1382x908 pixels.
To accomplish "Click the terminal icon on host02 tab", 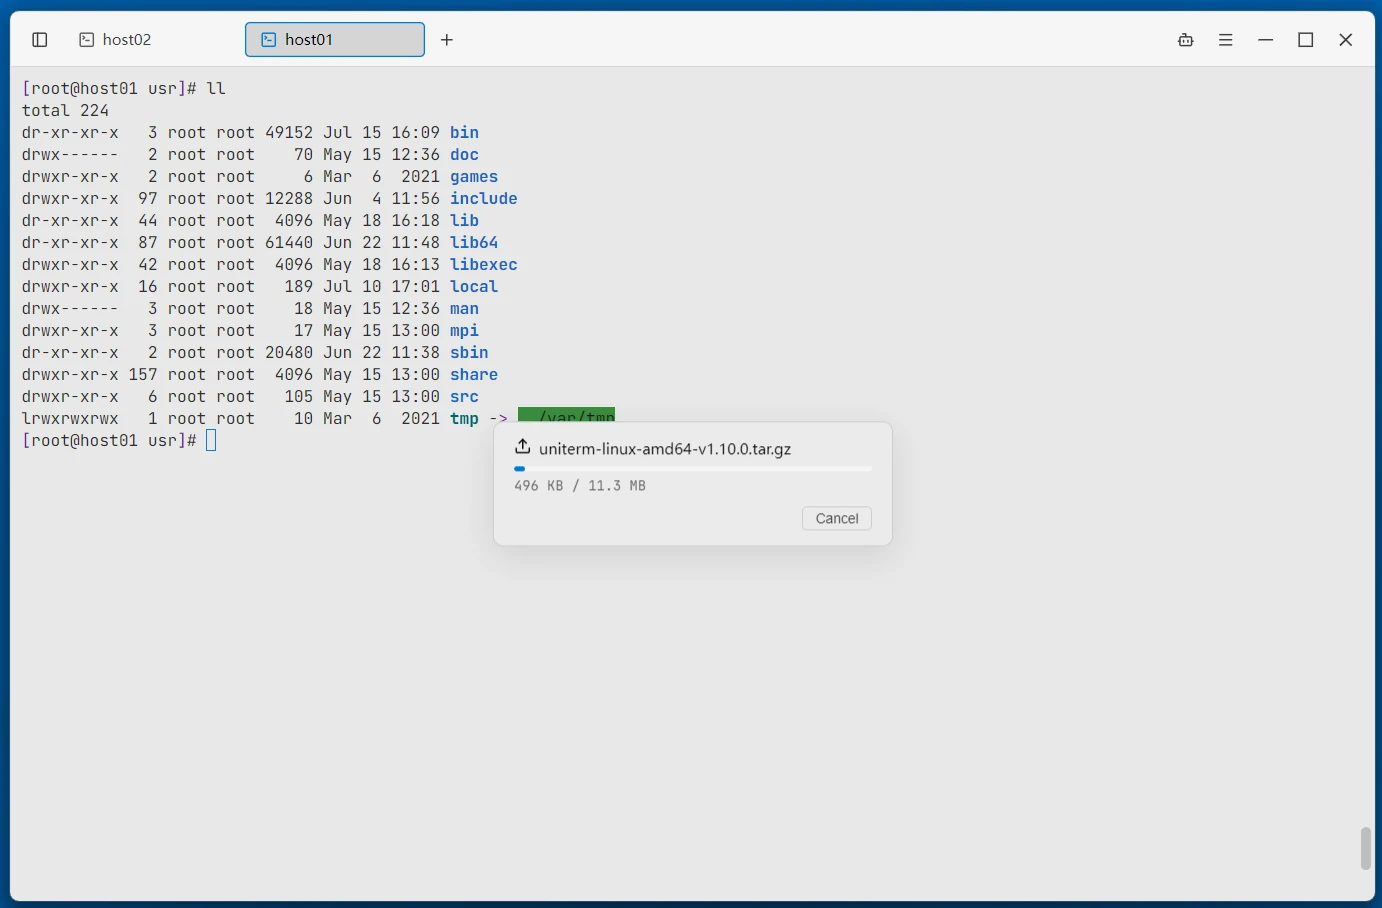I will [87, 40].
